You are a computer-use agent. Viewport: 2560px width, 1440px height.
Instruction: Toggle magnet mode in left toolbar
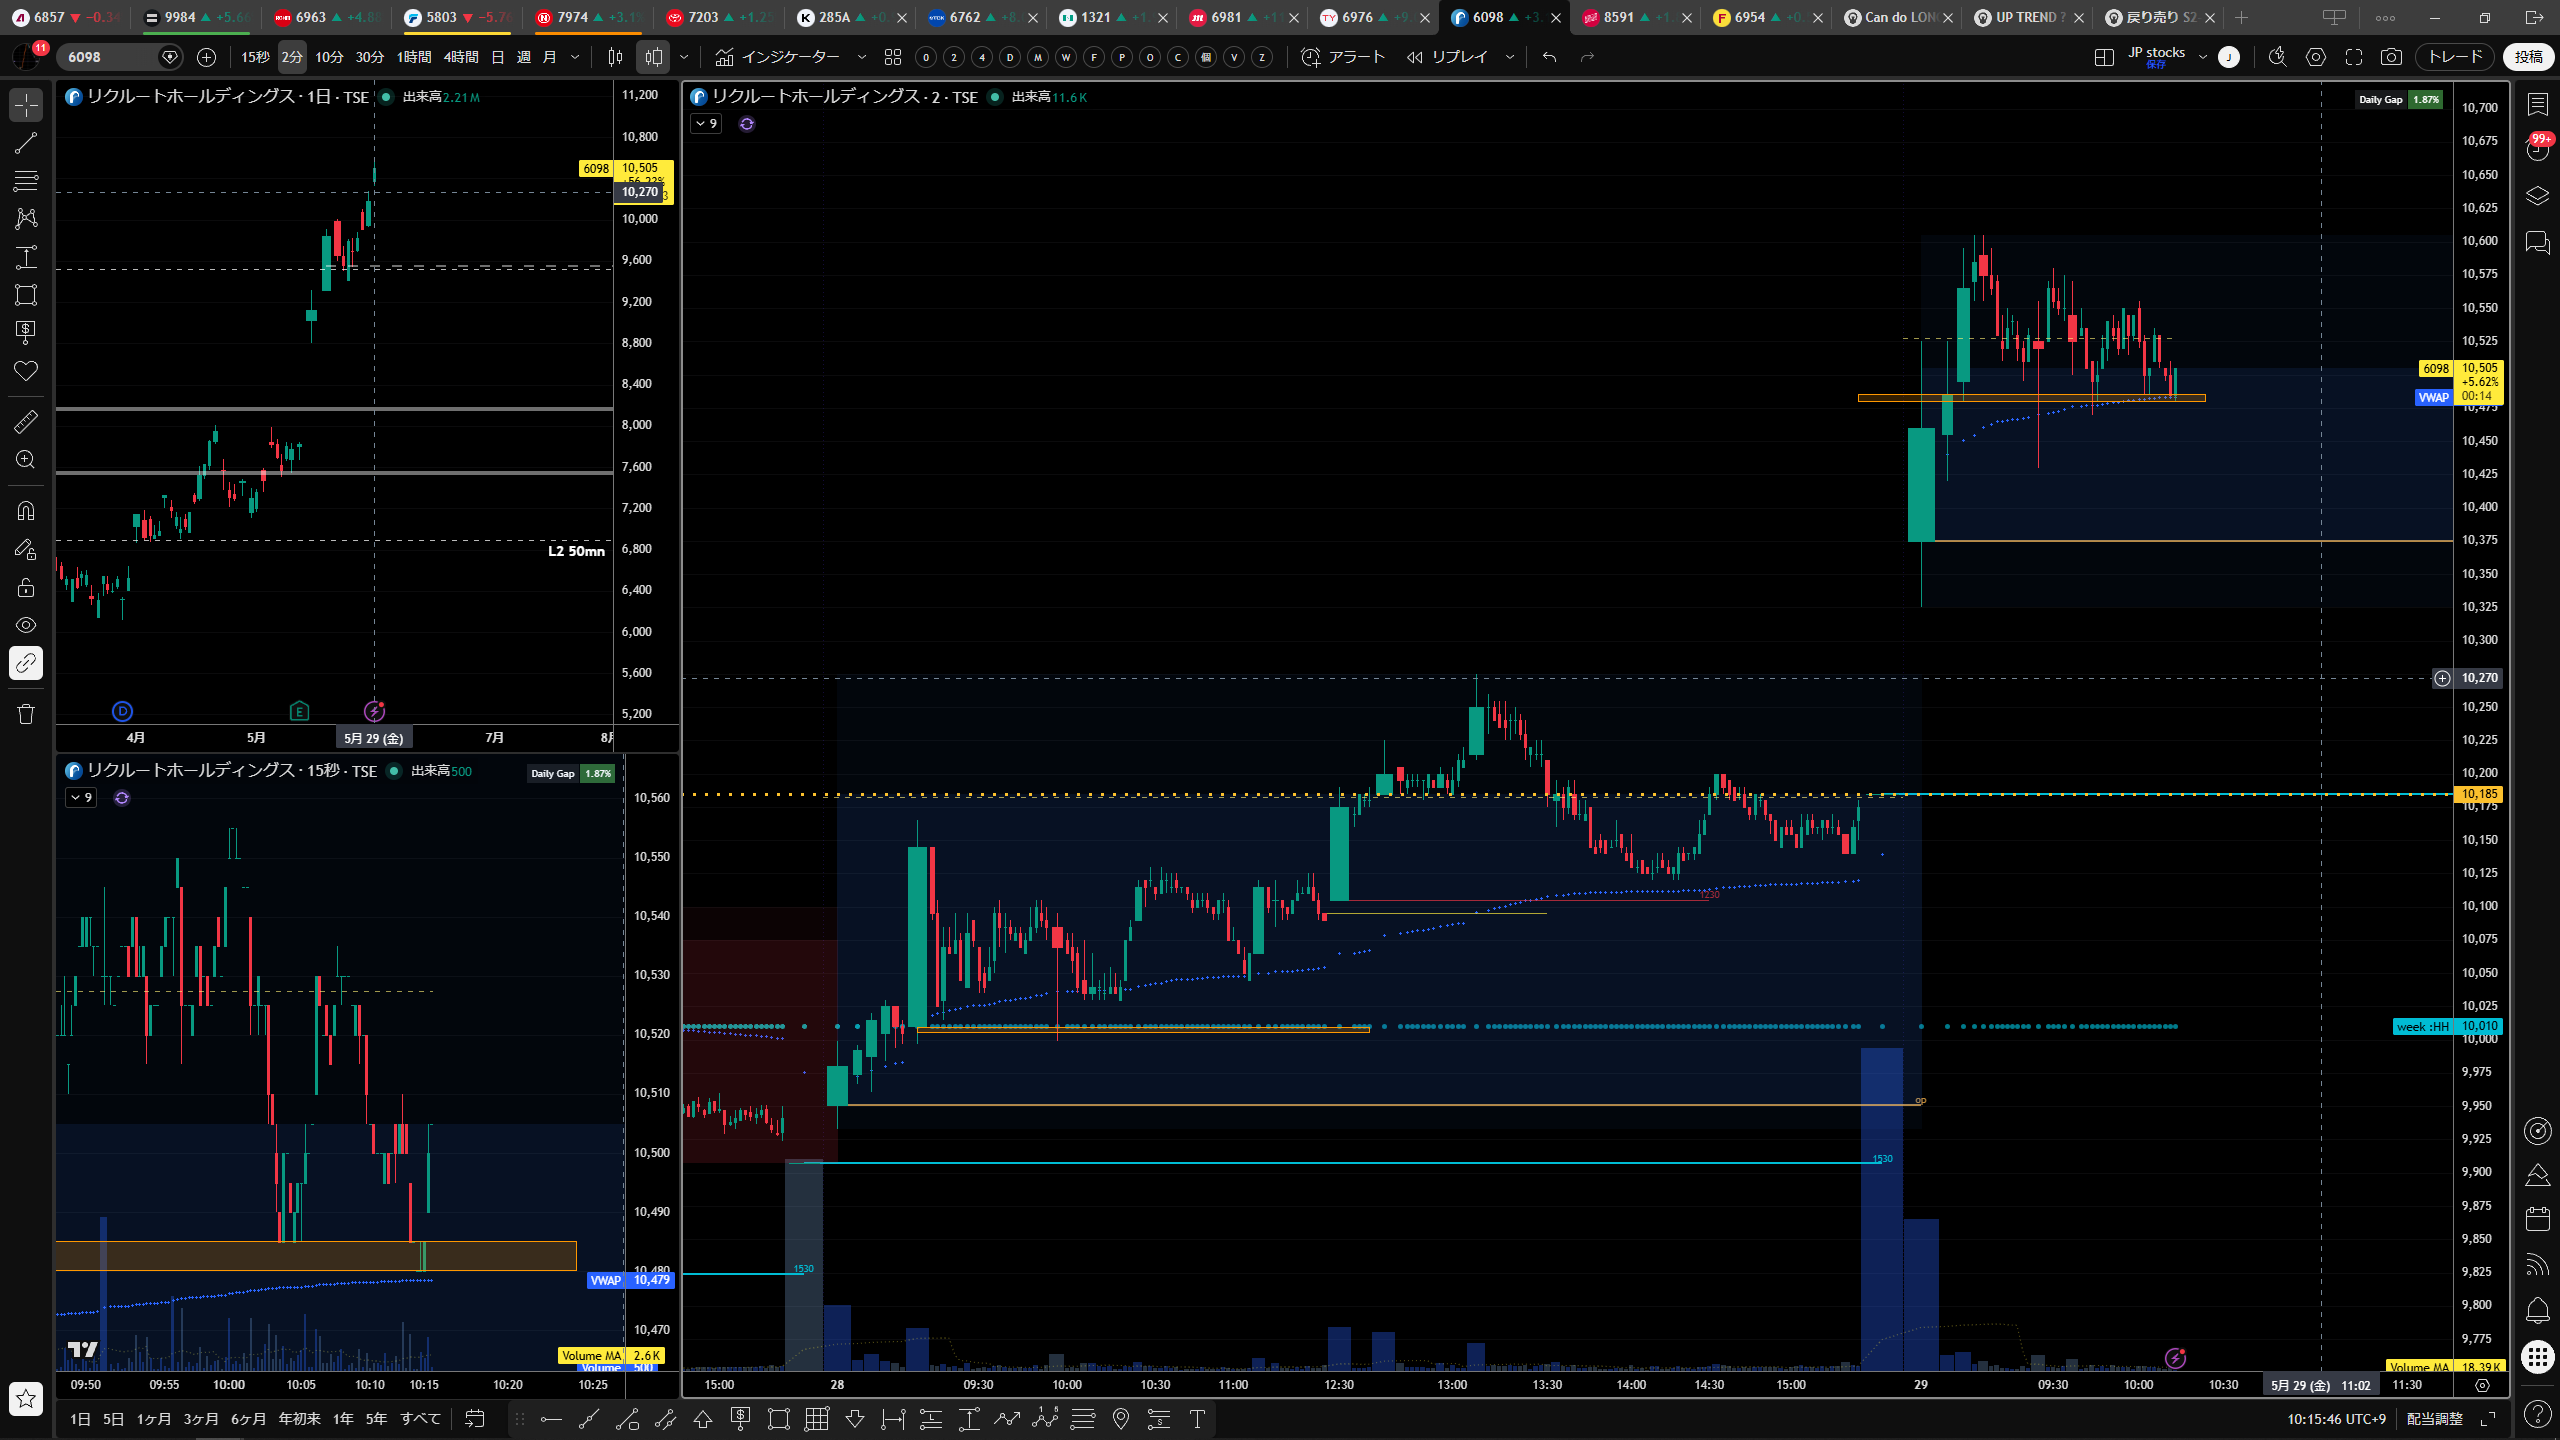(x=26, y=511)
